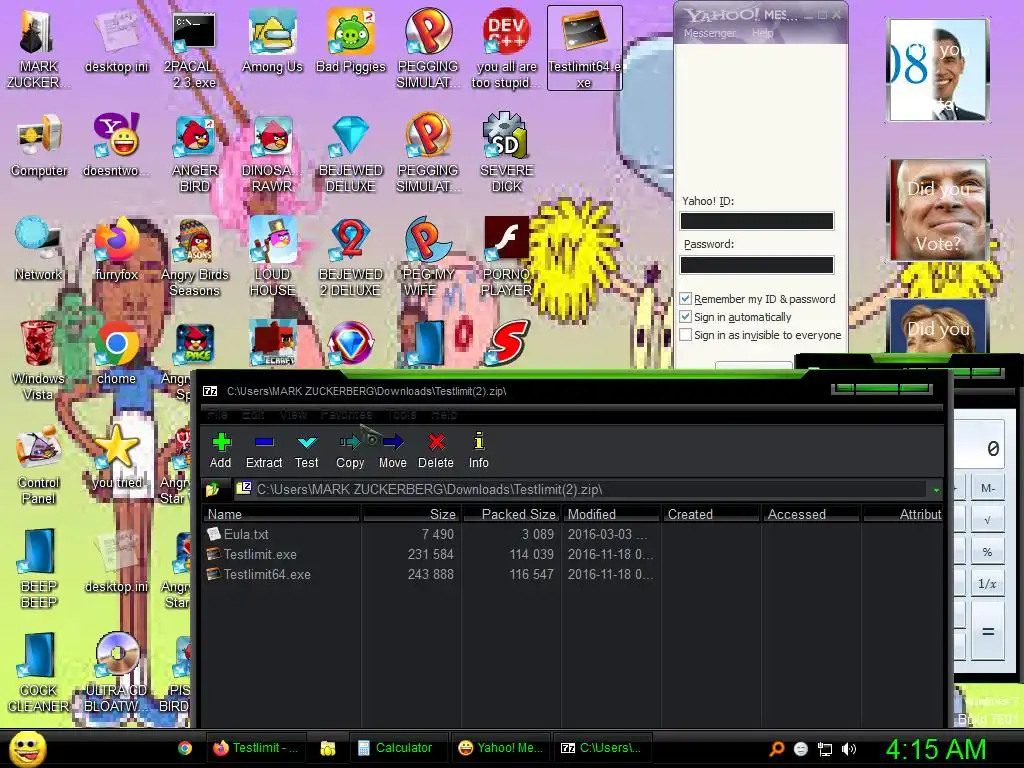Switch to Calculator on the taskbar
This screenshot has height=768, width=1024.
coord(396,748)
